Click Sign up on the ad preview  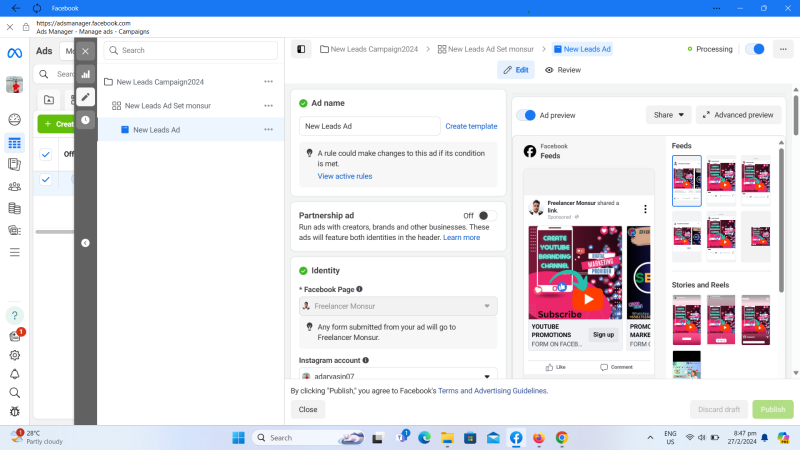pos(603,335)
